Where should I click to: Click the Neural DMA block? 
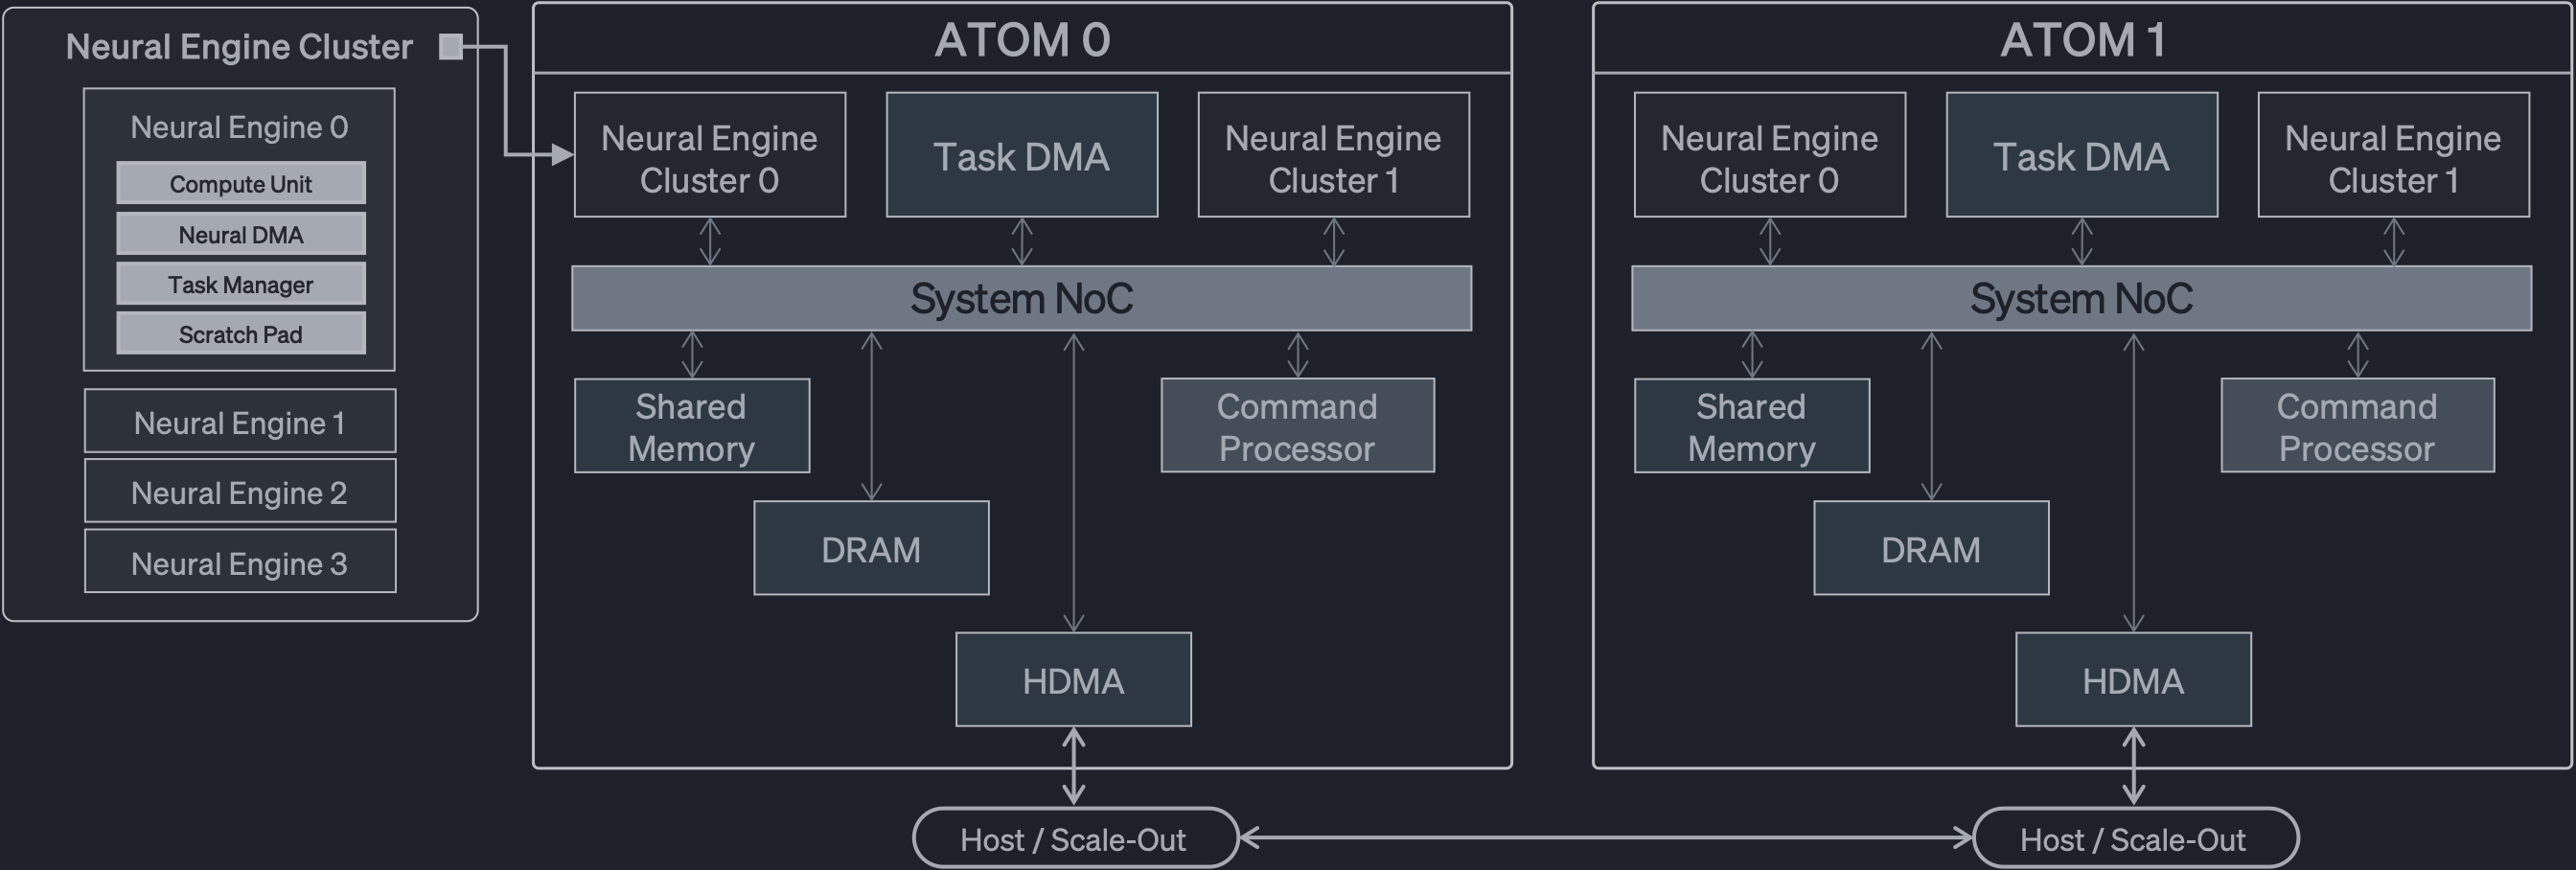click(x=241, y=234)
